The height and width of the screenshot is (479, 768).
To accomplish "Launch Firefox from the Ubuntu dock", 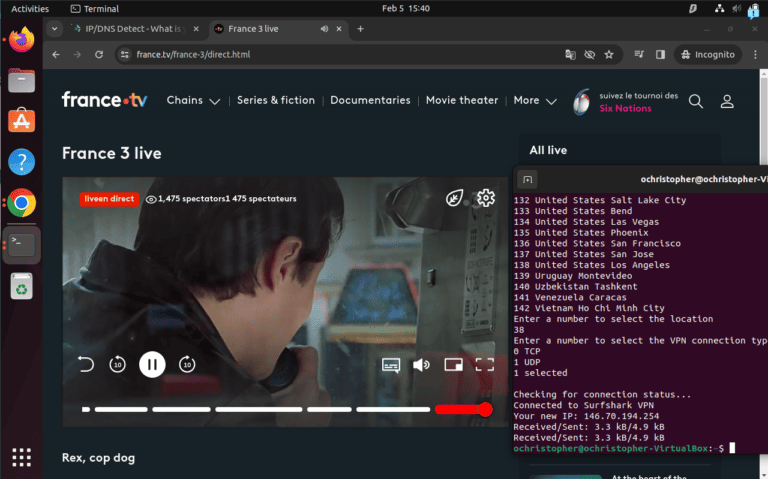I will (22, 41).
